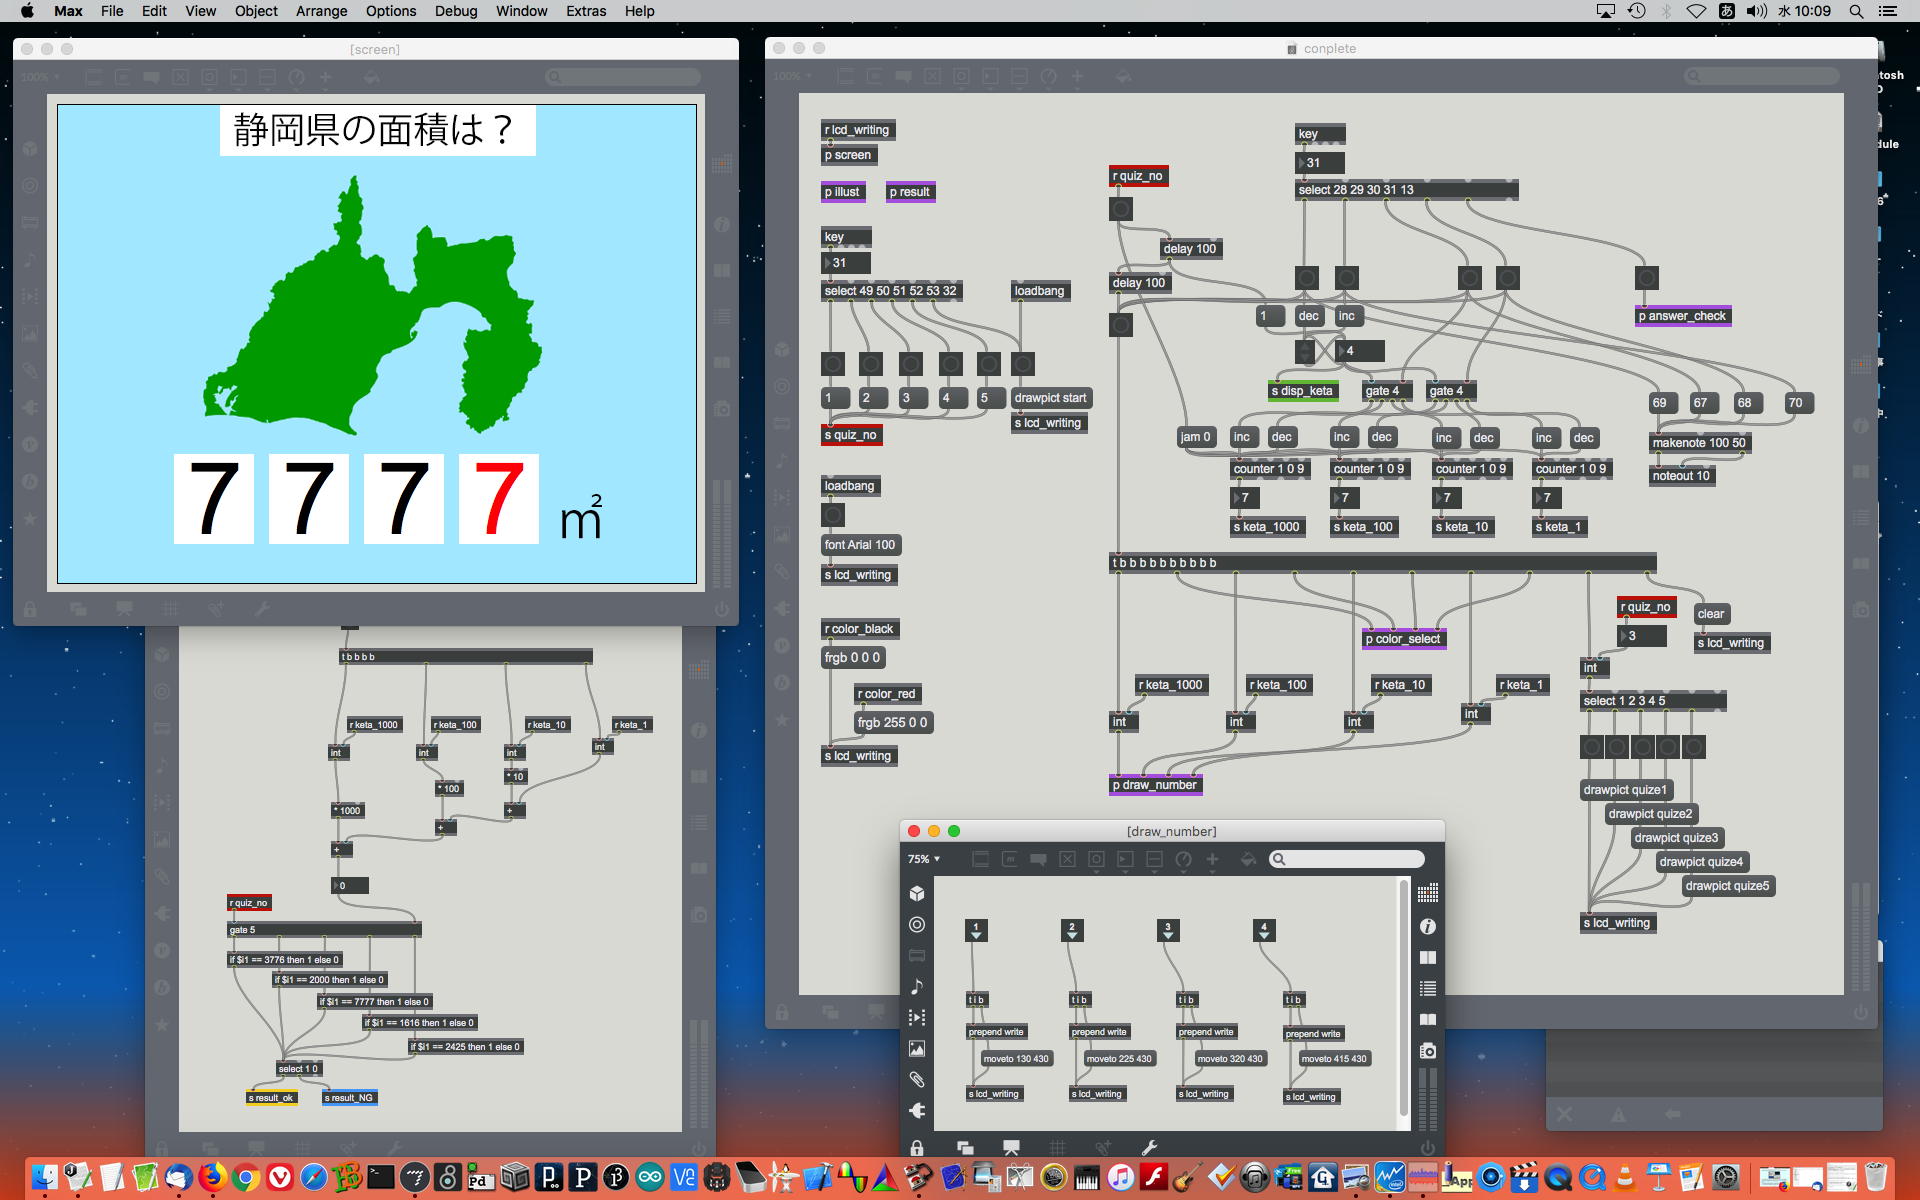Take a snapshot with the camera icon
The image size is (1920, 1200).
(x=1428, y=1050)
